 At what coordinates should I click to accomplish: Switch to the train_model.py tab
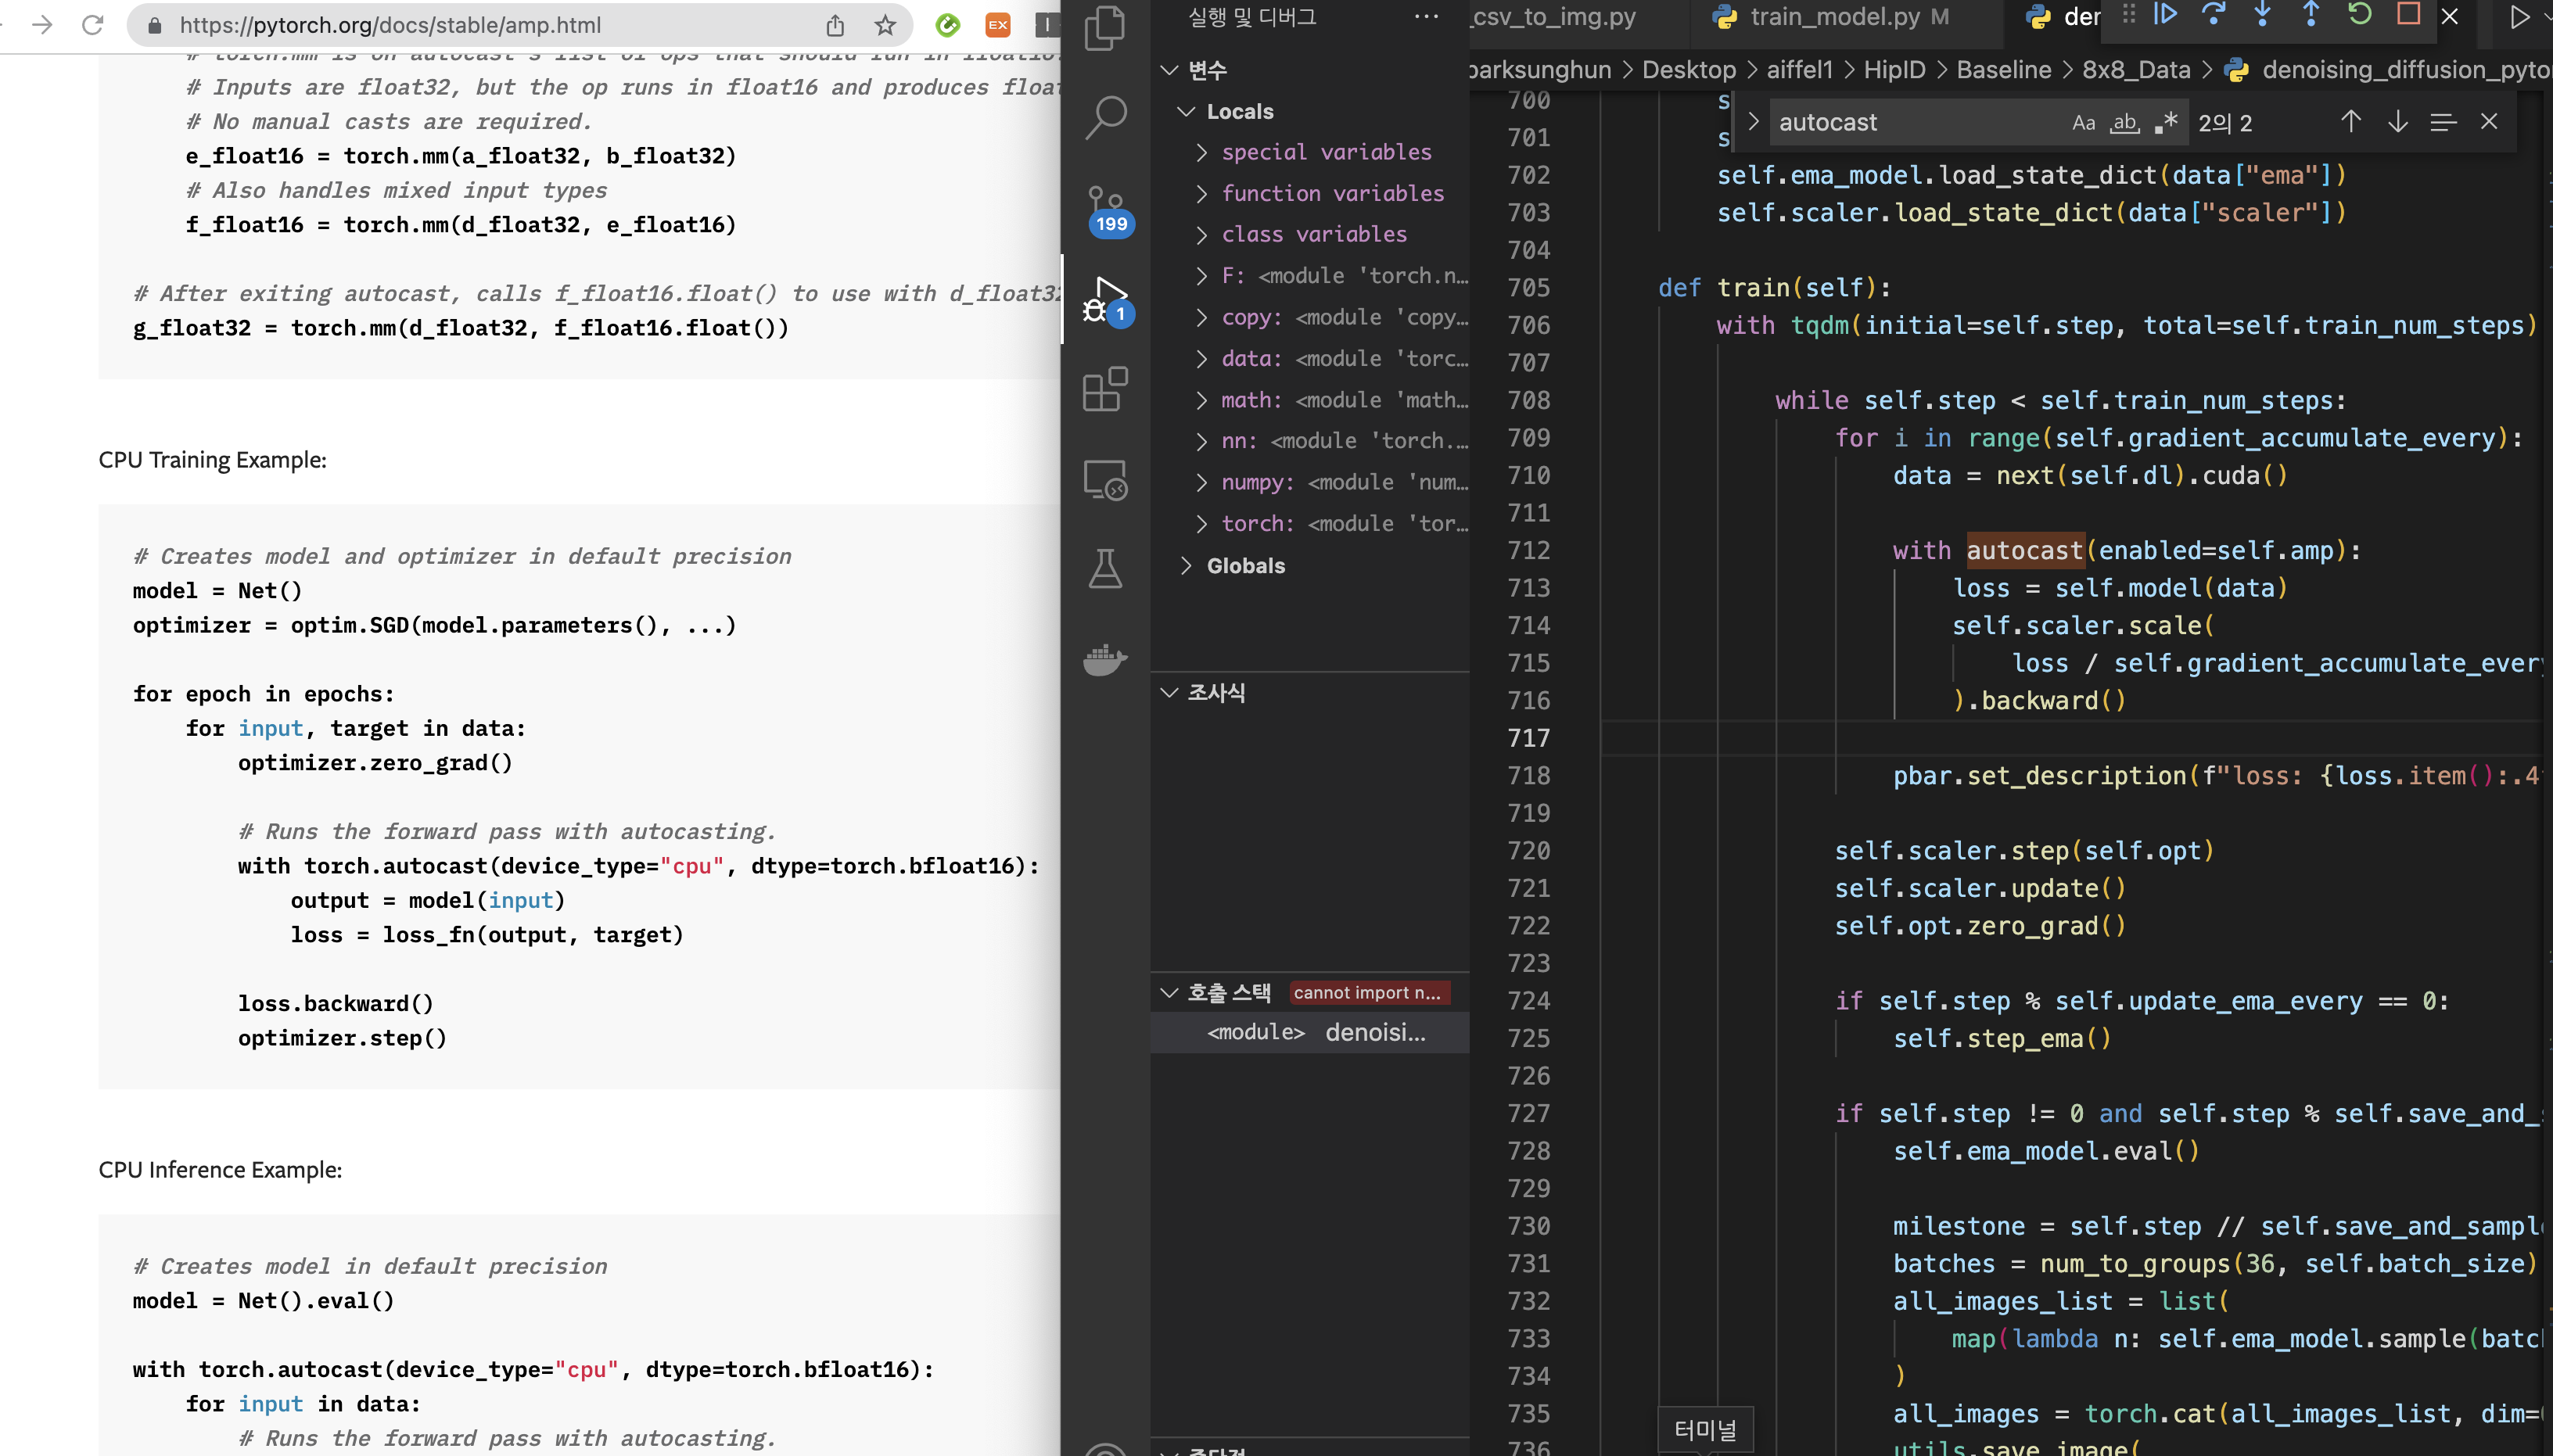(1834, 17)
